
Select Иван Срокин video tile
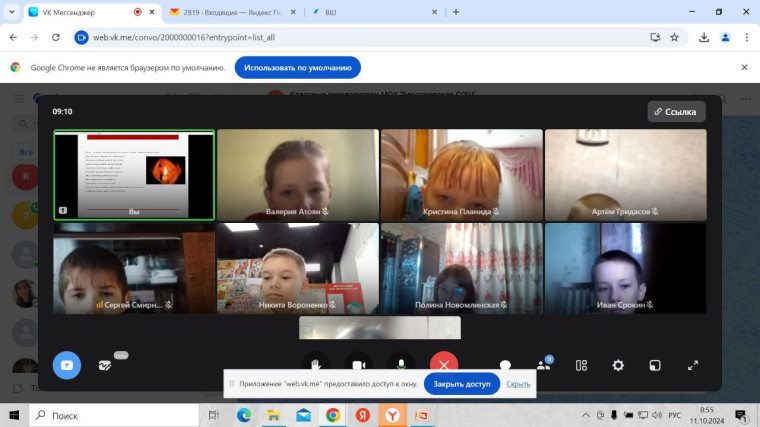pyautogui.click(x=626, y=269)
